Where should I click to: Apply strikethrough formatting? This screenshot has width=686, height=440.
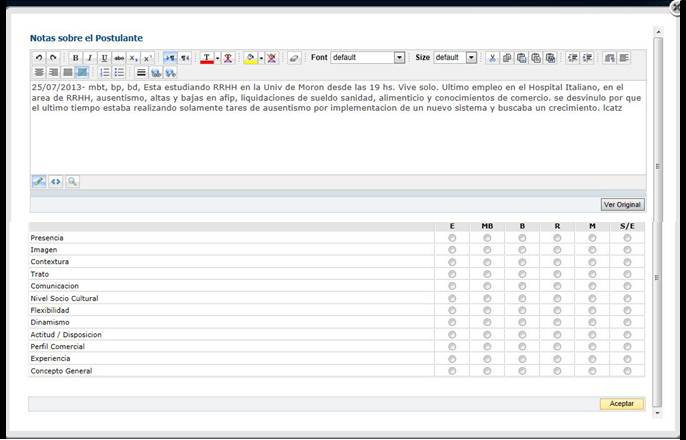point(118,58)
